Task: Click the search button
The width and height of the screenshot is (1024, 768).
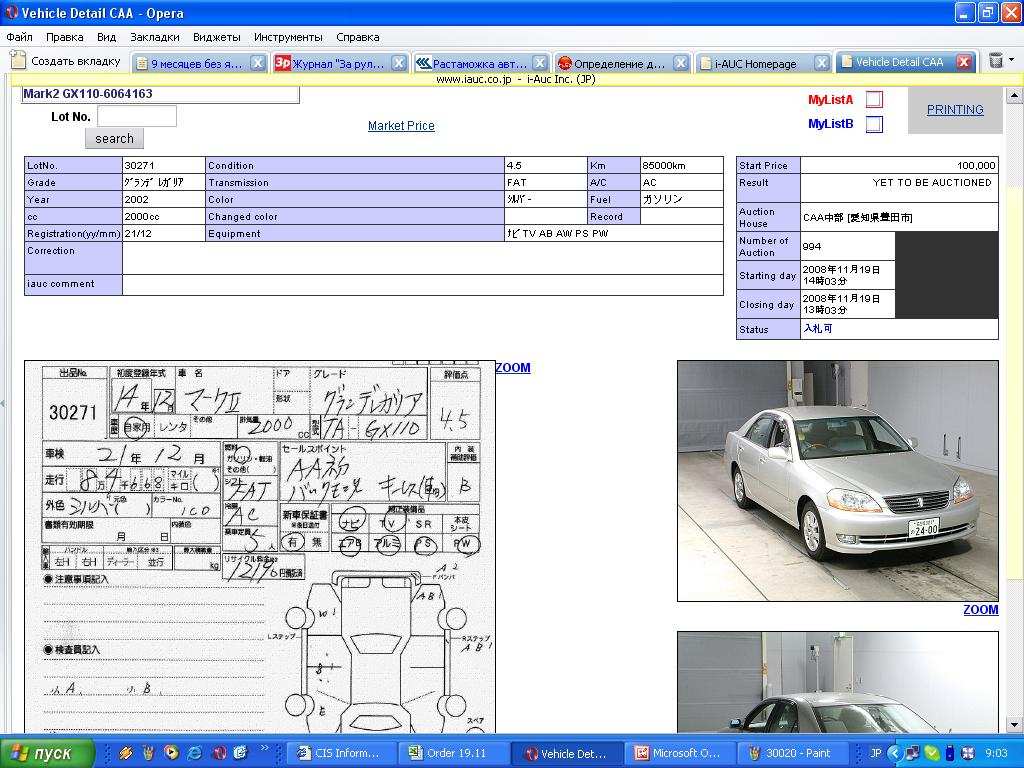Action: [x=114, y=138]
